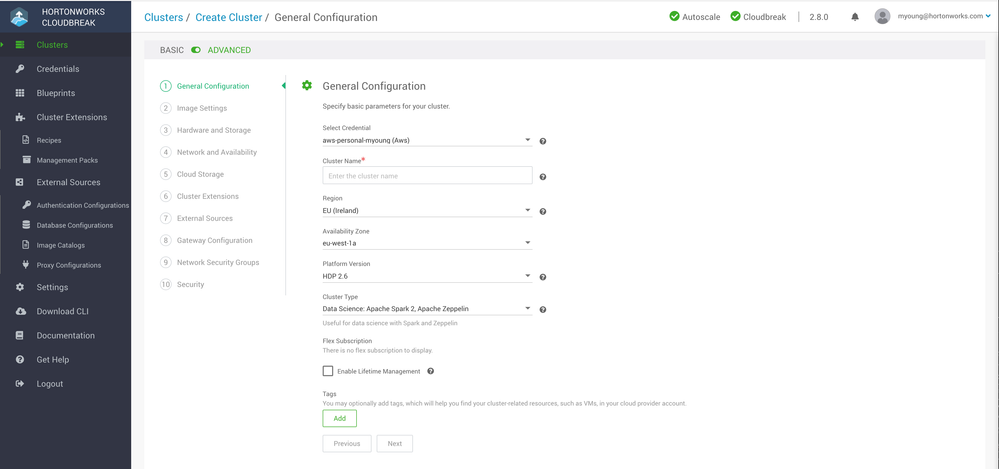Viewport: 999px width, 469px height.
Task: Click the General Configuration gear icon
Action: pyautogui.click(x=306, y=85)
